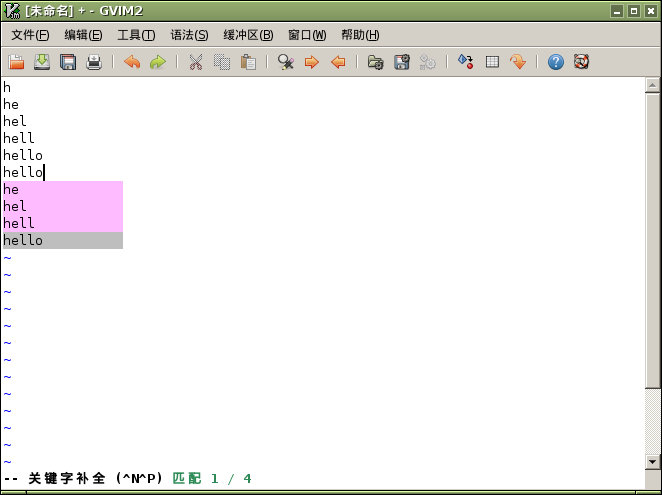Click the vertical scrollbar thumb
This screenshot has height=495, width=662.
coord(652,241)
